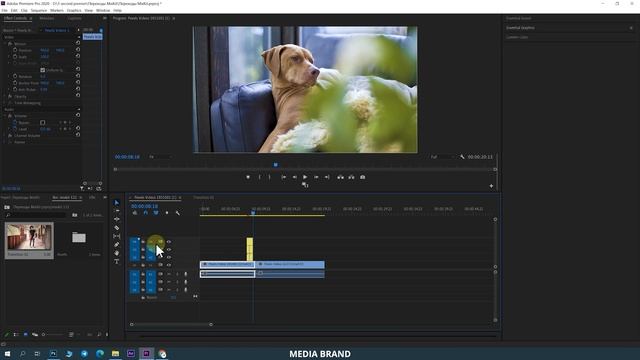The height and width of the screenshot is (360, 640).
Task: Open Timeline Display Settings wrench
Action: tap(178, 213)
